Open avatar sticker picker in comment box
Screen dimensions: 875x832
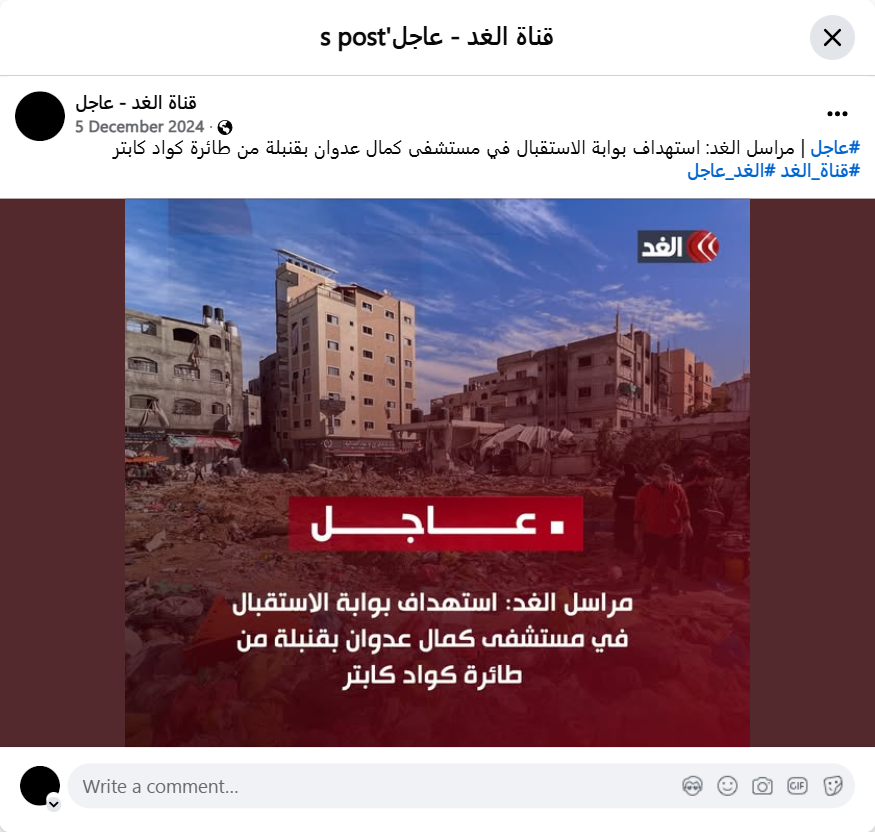click(692, 786)
